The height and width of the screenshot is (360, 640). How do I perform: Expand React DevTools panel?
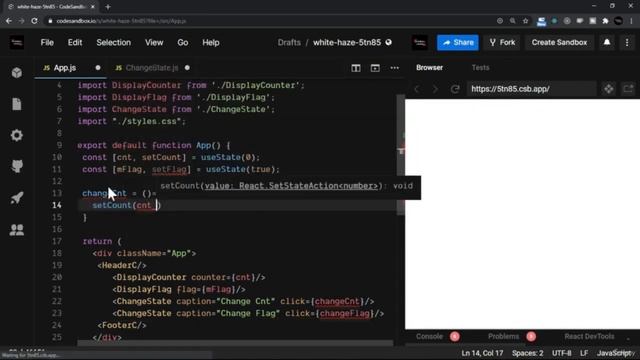[589, 336]
